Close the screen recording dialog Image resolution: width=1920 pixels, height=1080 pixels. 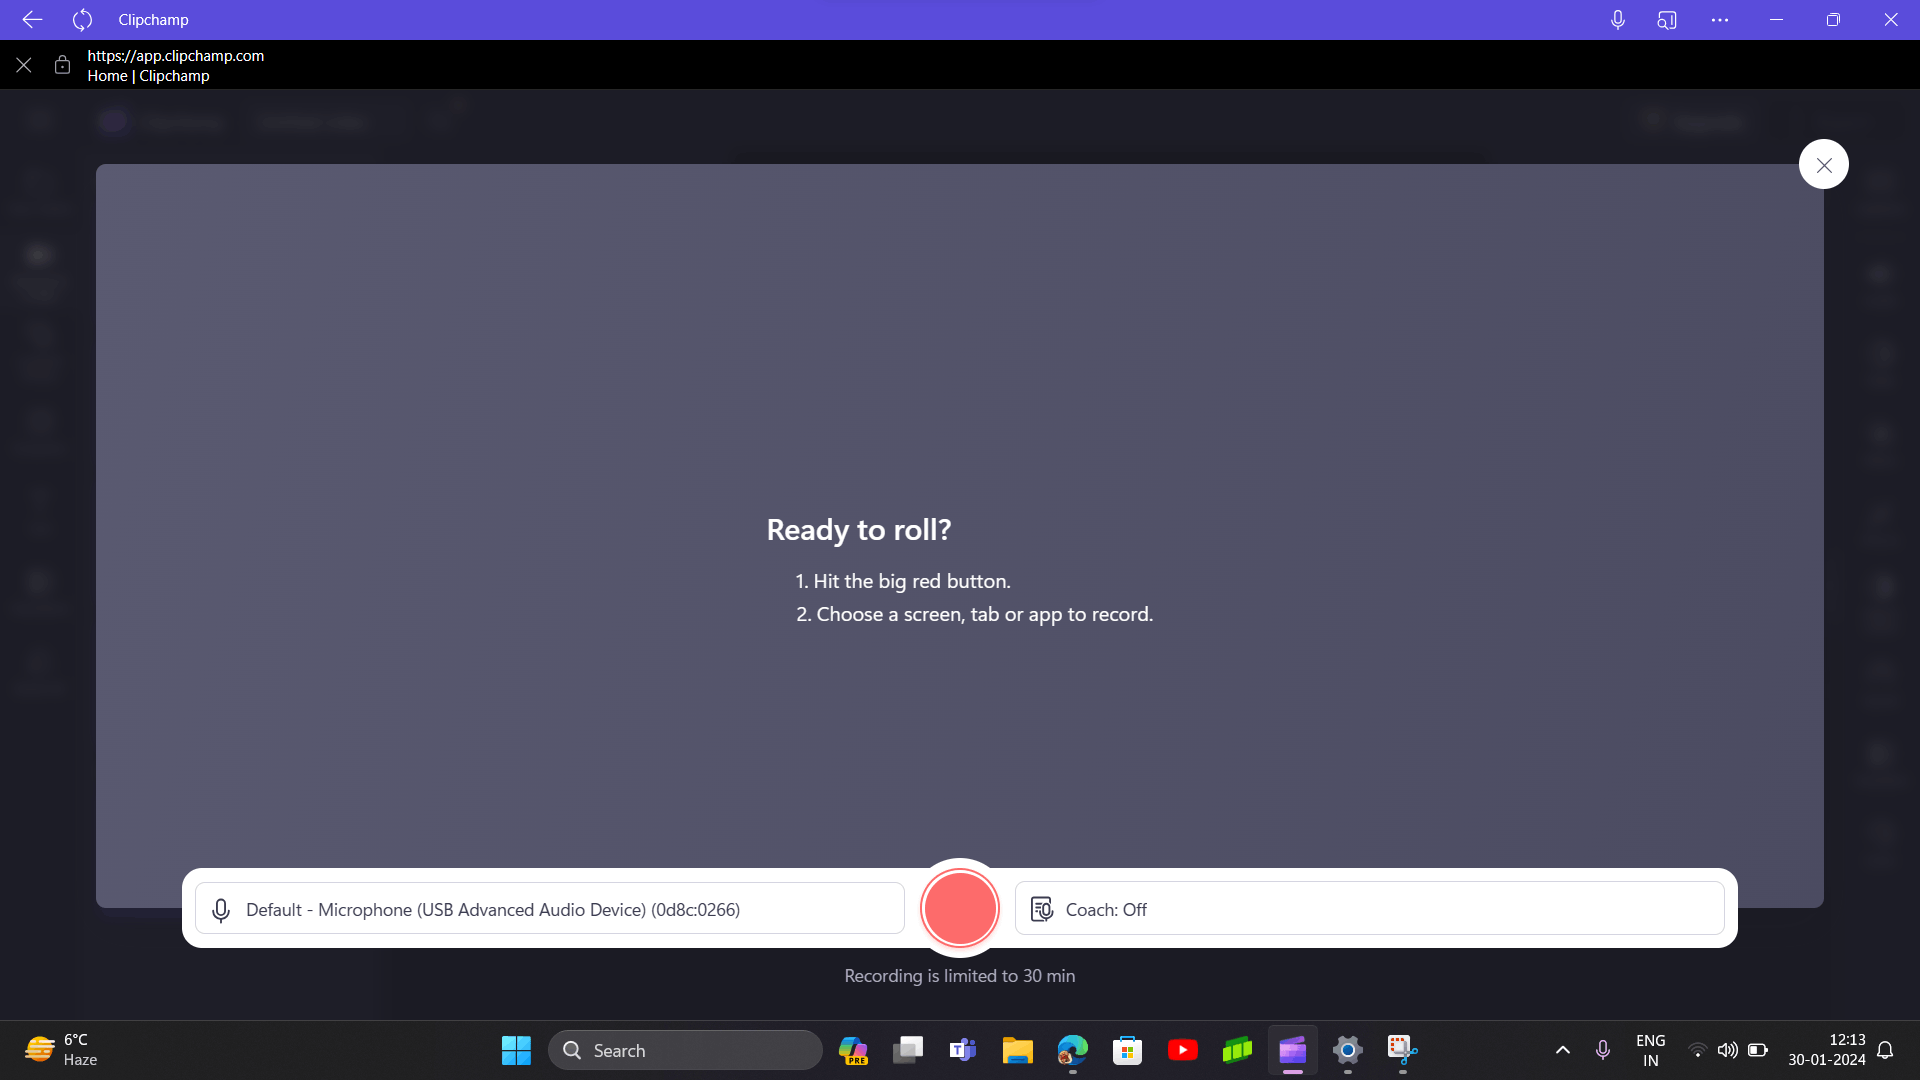pyautogui.click(x=1823, y=165)
